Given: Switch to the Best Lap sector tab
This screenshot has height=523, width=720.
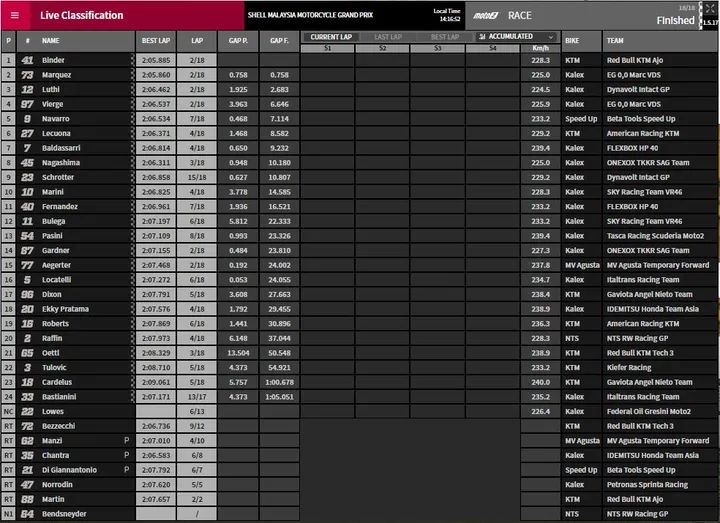Looking at the screenshot, I should pos(444,37).
